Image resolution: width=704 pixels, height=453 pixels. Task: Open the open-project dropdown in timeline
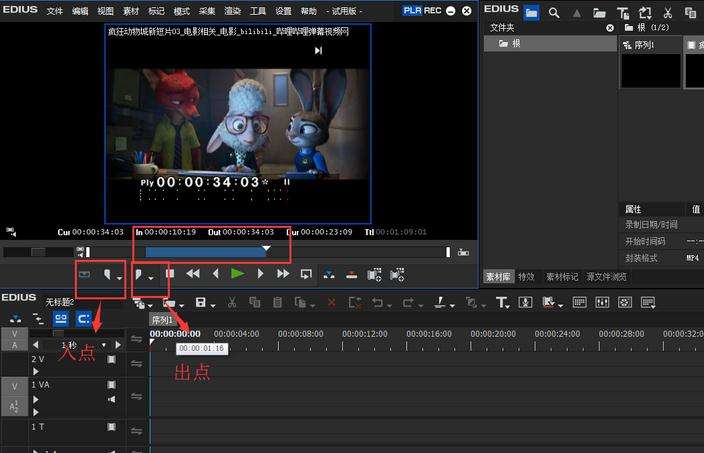[x=181, y=306]
